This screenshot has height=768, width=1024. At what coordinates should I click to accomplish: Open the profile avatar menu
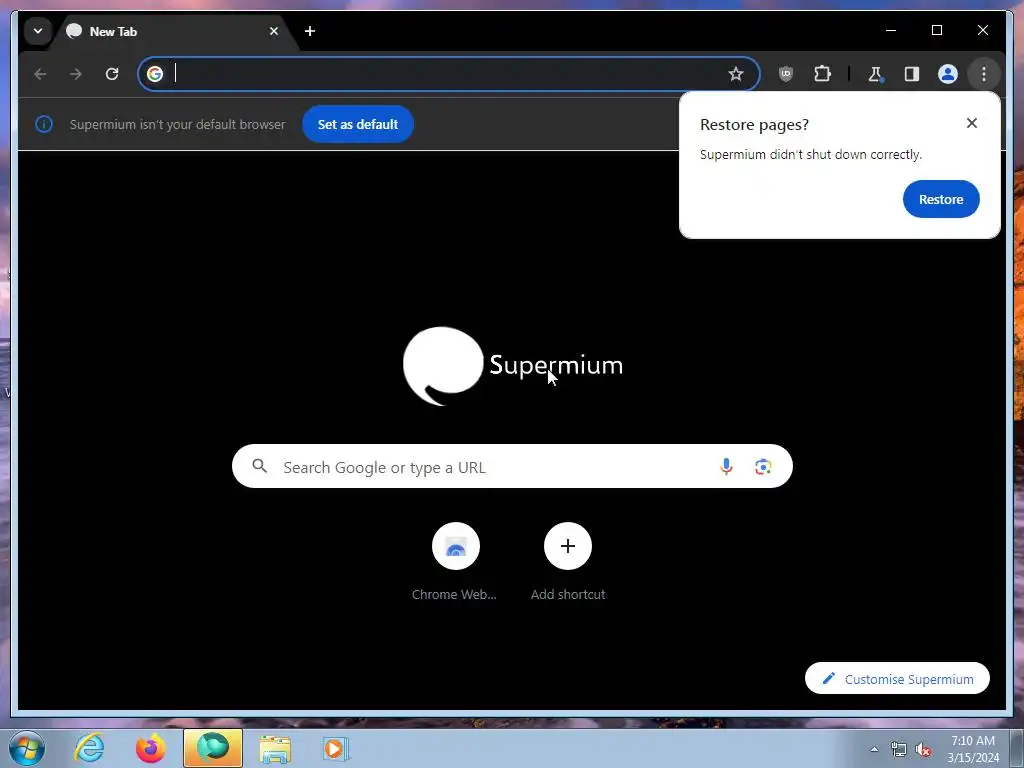(948, 74)
